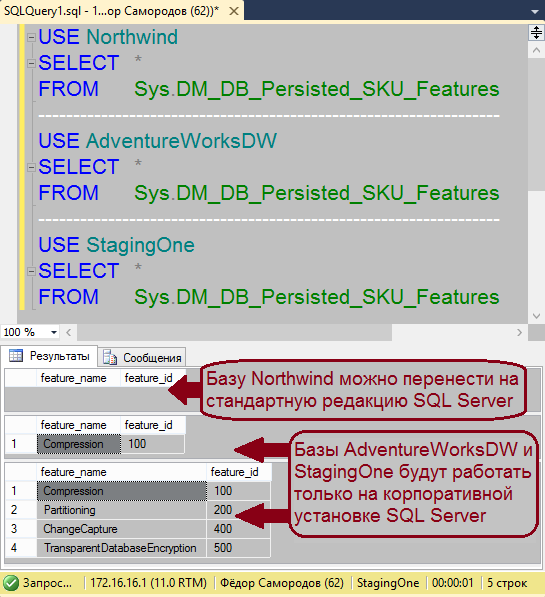Select the 200 feature_id cell
Viewport: 545px width, 597px height.
[x=239, y=510]
